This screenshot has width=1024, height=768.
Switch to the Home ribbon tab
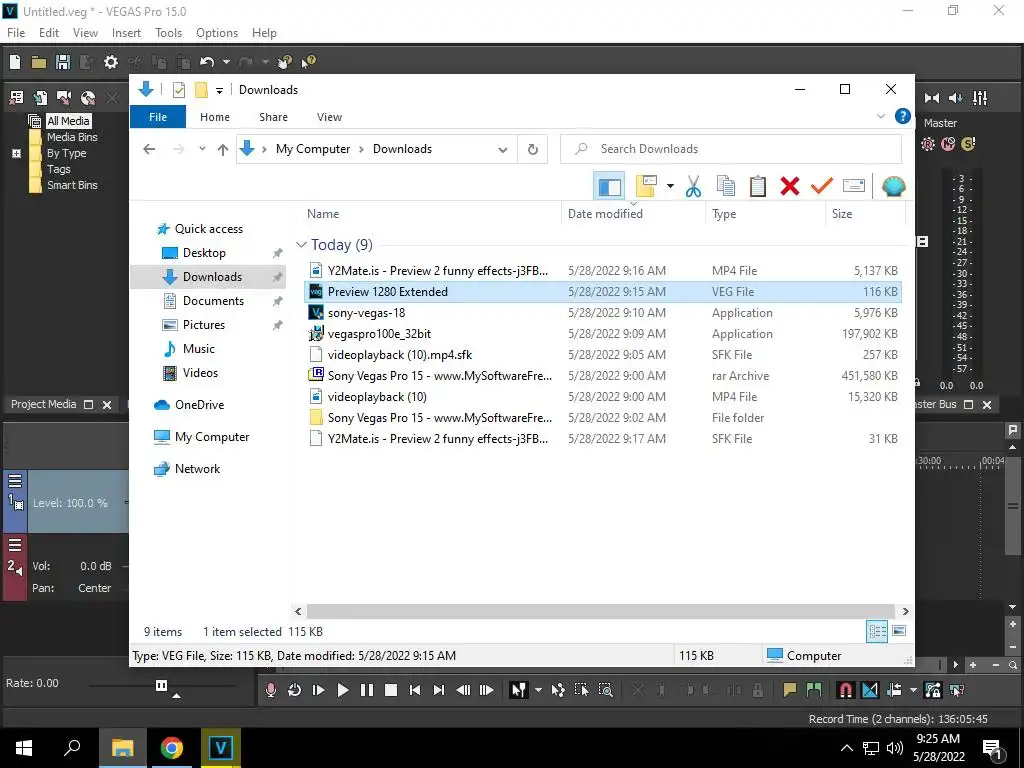pyautogui.click(x=215, y=117)
